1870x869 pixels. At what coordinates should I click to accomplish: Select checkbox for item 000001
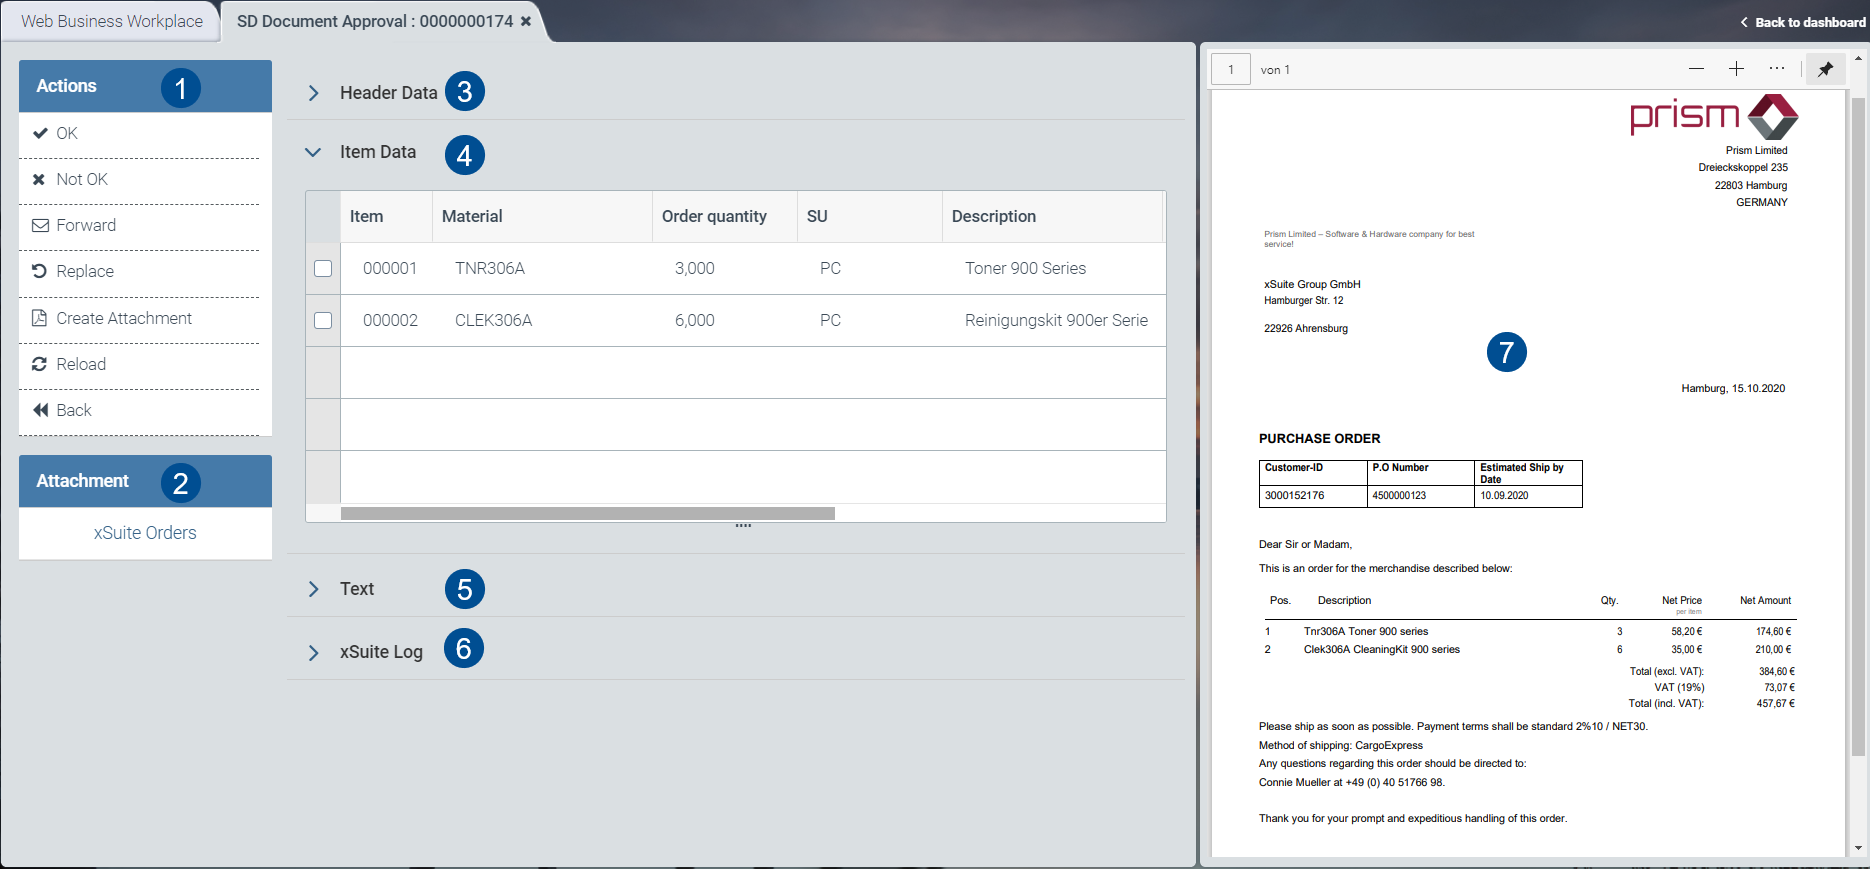323,268
